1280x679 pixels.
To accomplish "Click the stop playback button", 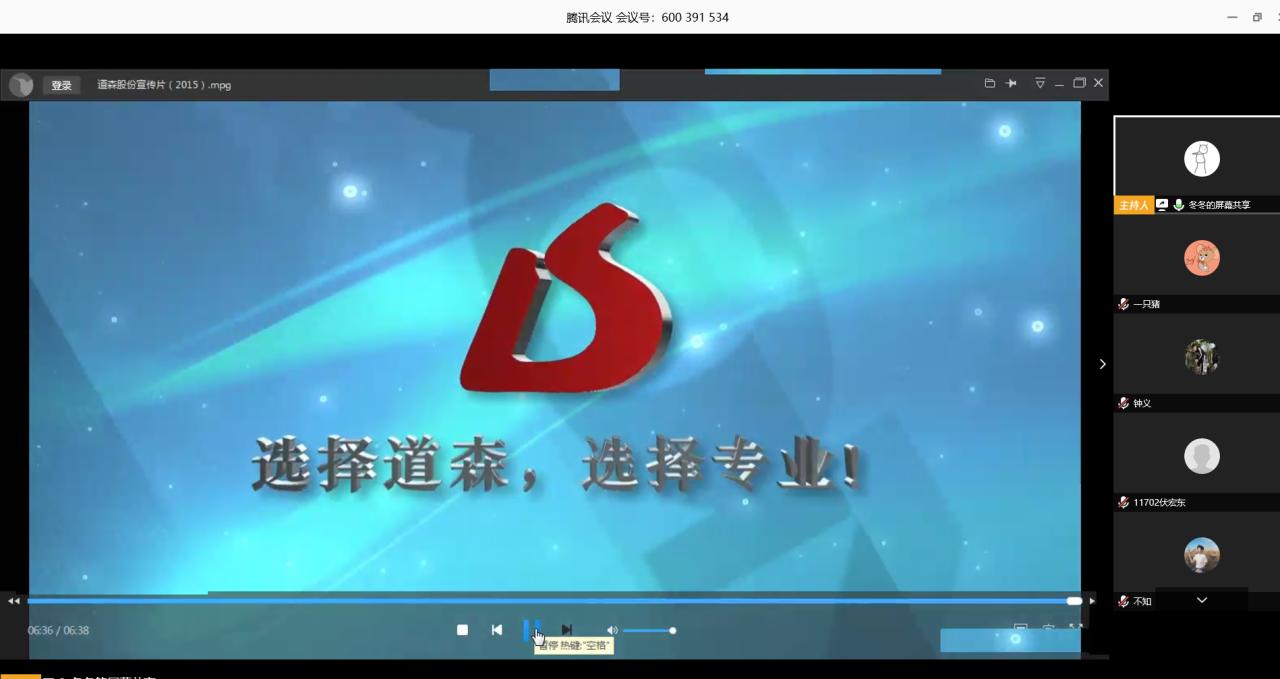I will click(x=462, y=630).
